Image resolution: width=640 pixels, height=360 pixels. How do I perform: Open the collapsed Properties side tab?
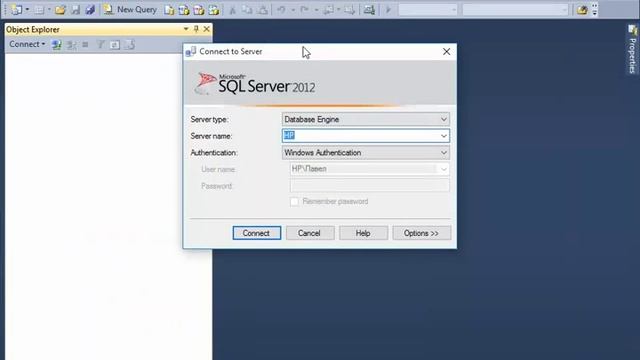coord(632,49)
